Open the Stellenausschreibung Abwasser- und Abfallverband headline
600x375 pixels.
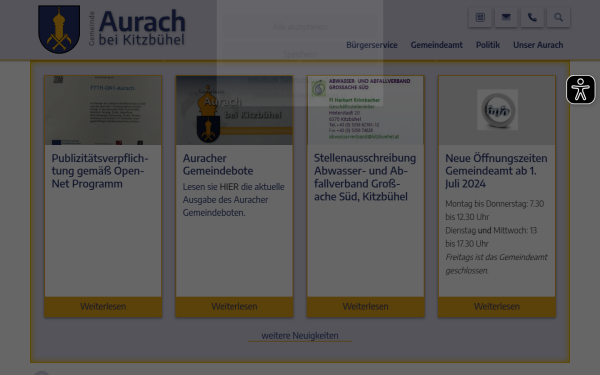[x=365, y=177]
